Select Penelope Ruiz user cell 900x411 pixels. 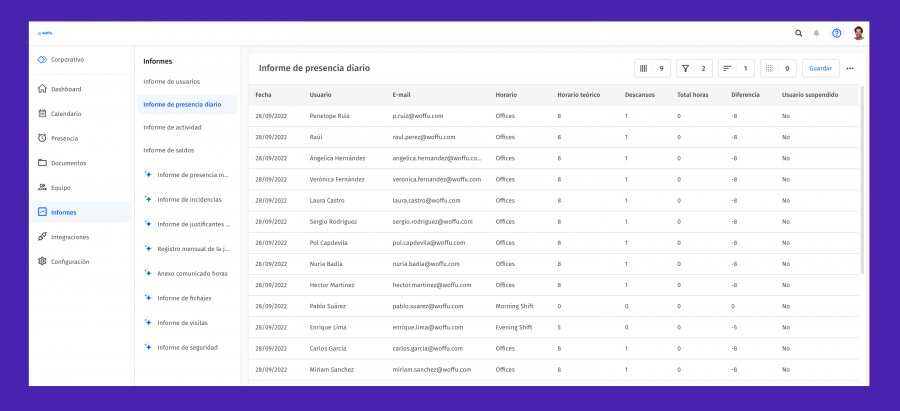pos(329,116)
